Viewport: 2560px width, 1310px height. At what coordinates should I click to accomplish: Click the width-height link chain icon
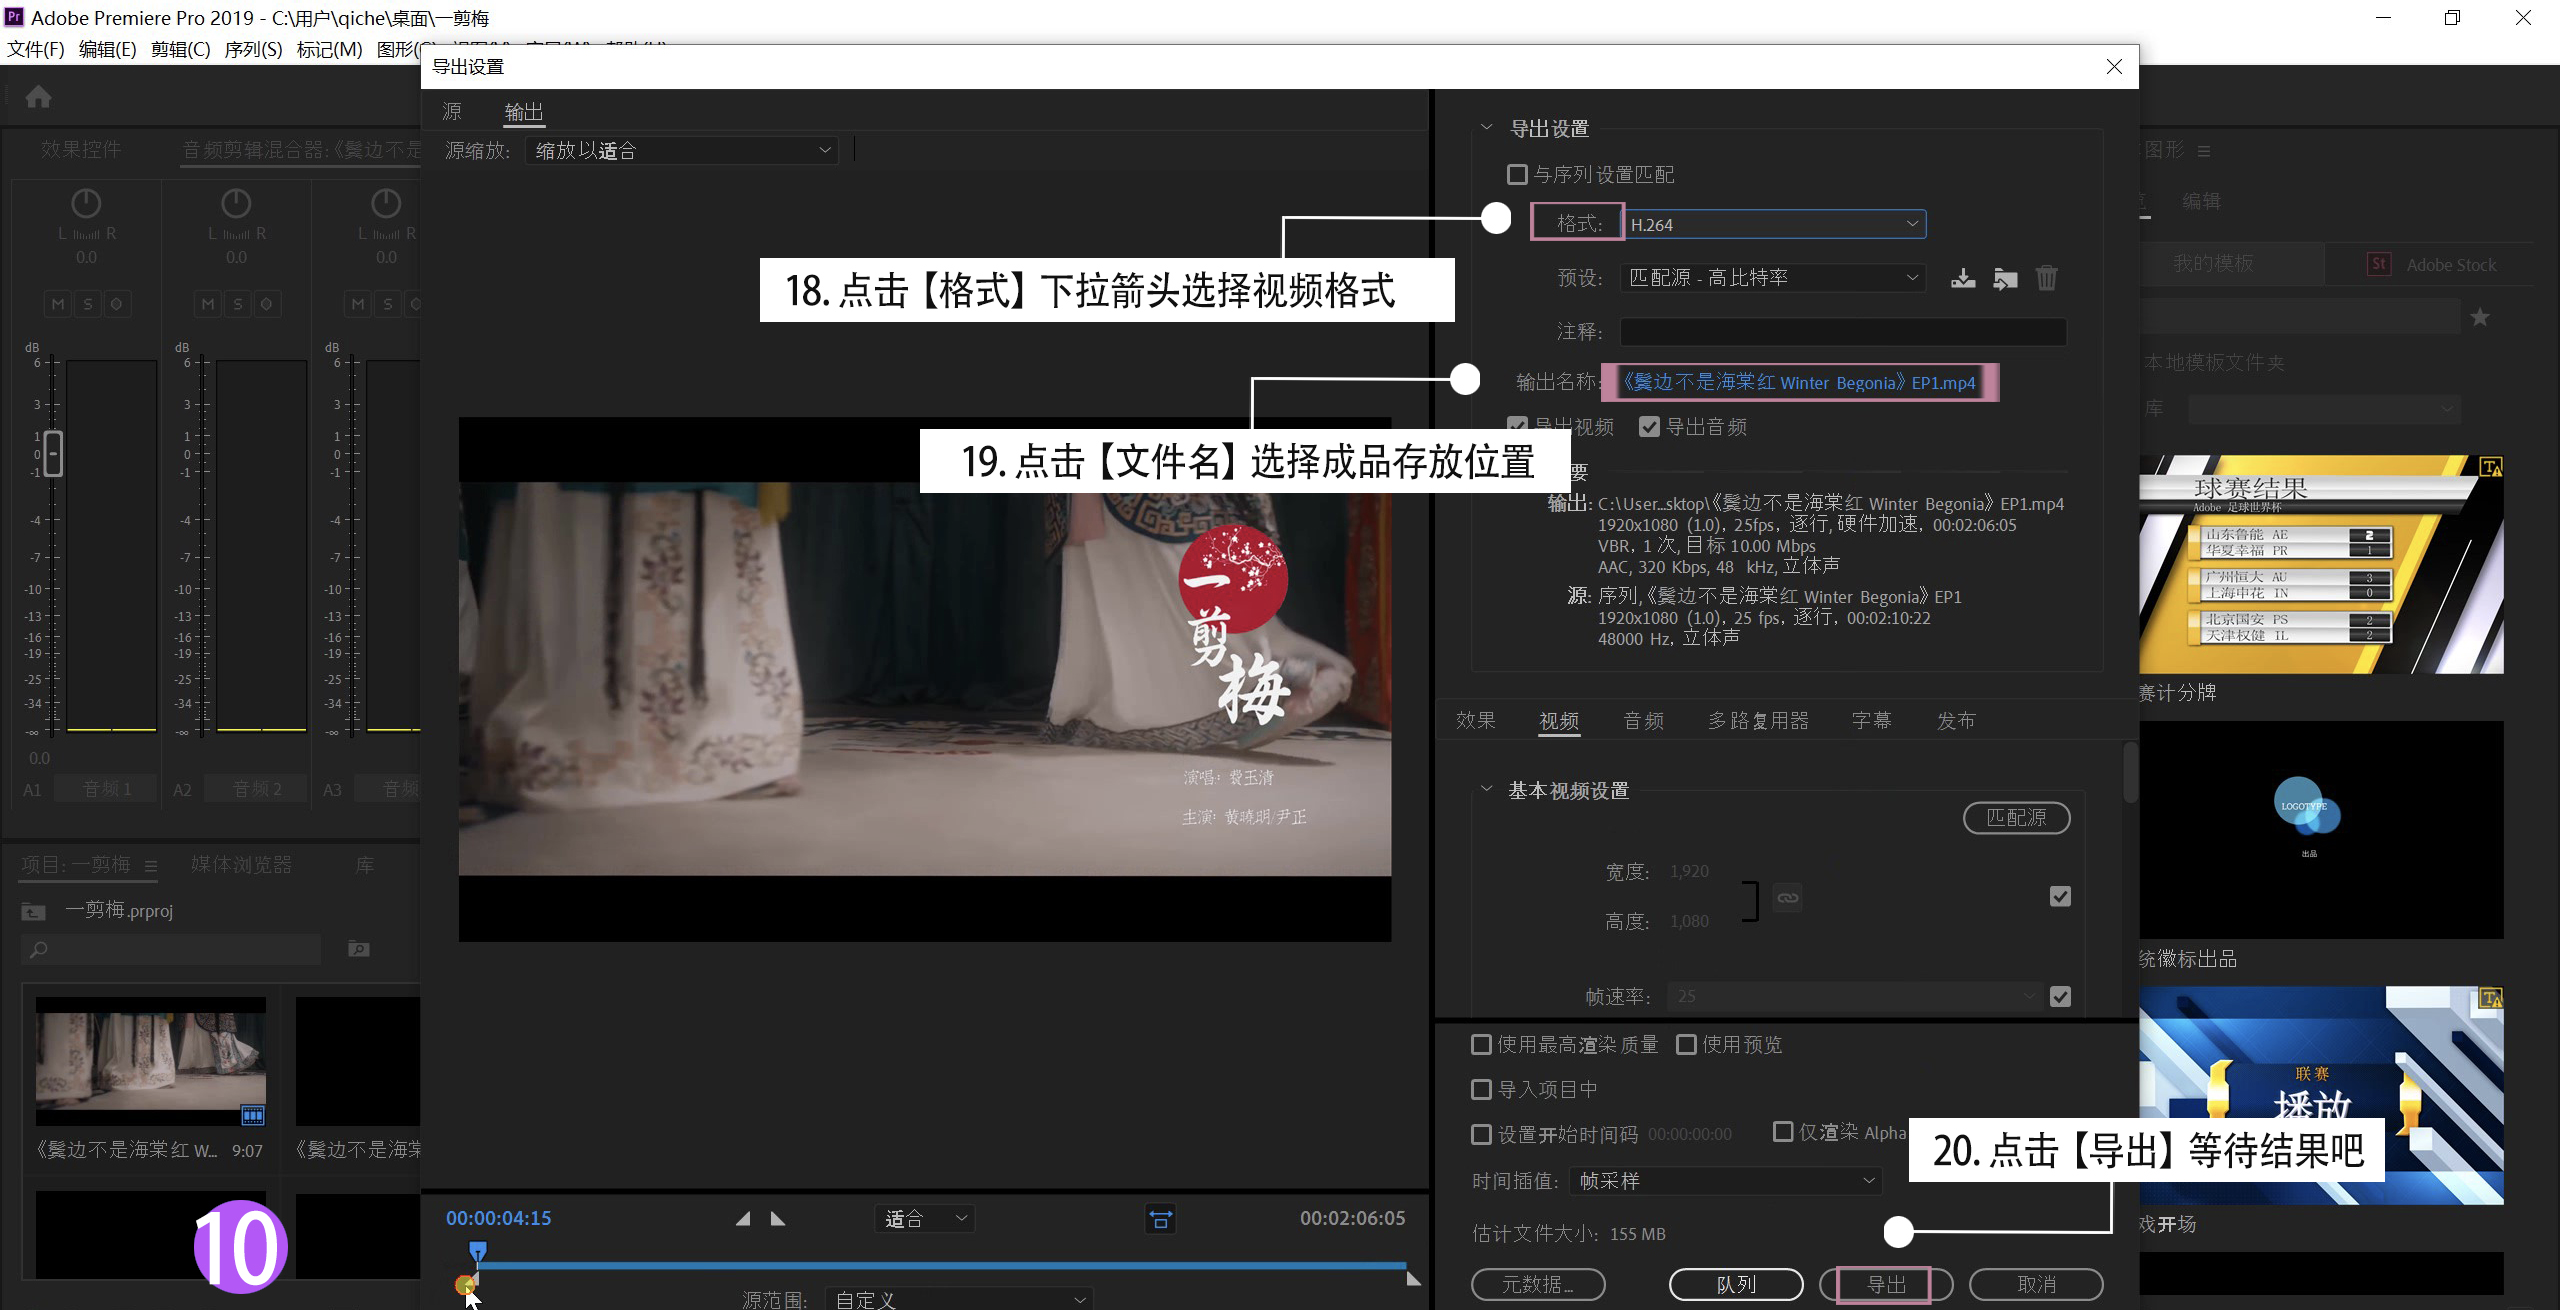click(1787, 897)
